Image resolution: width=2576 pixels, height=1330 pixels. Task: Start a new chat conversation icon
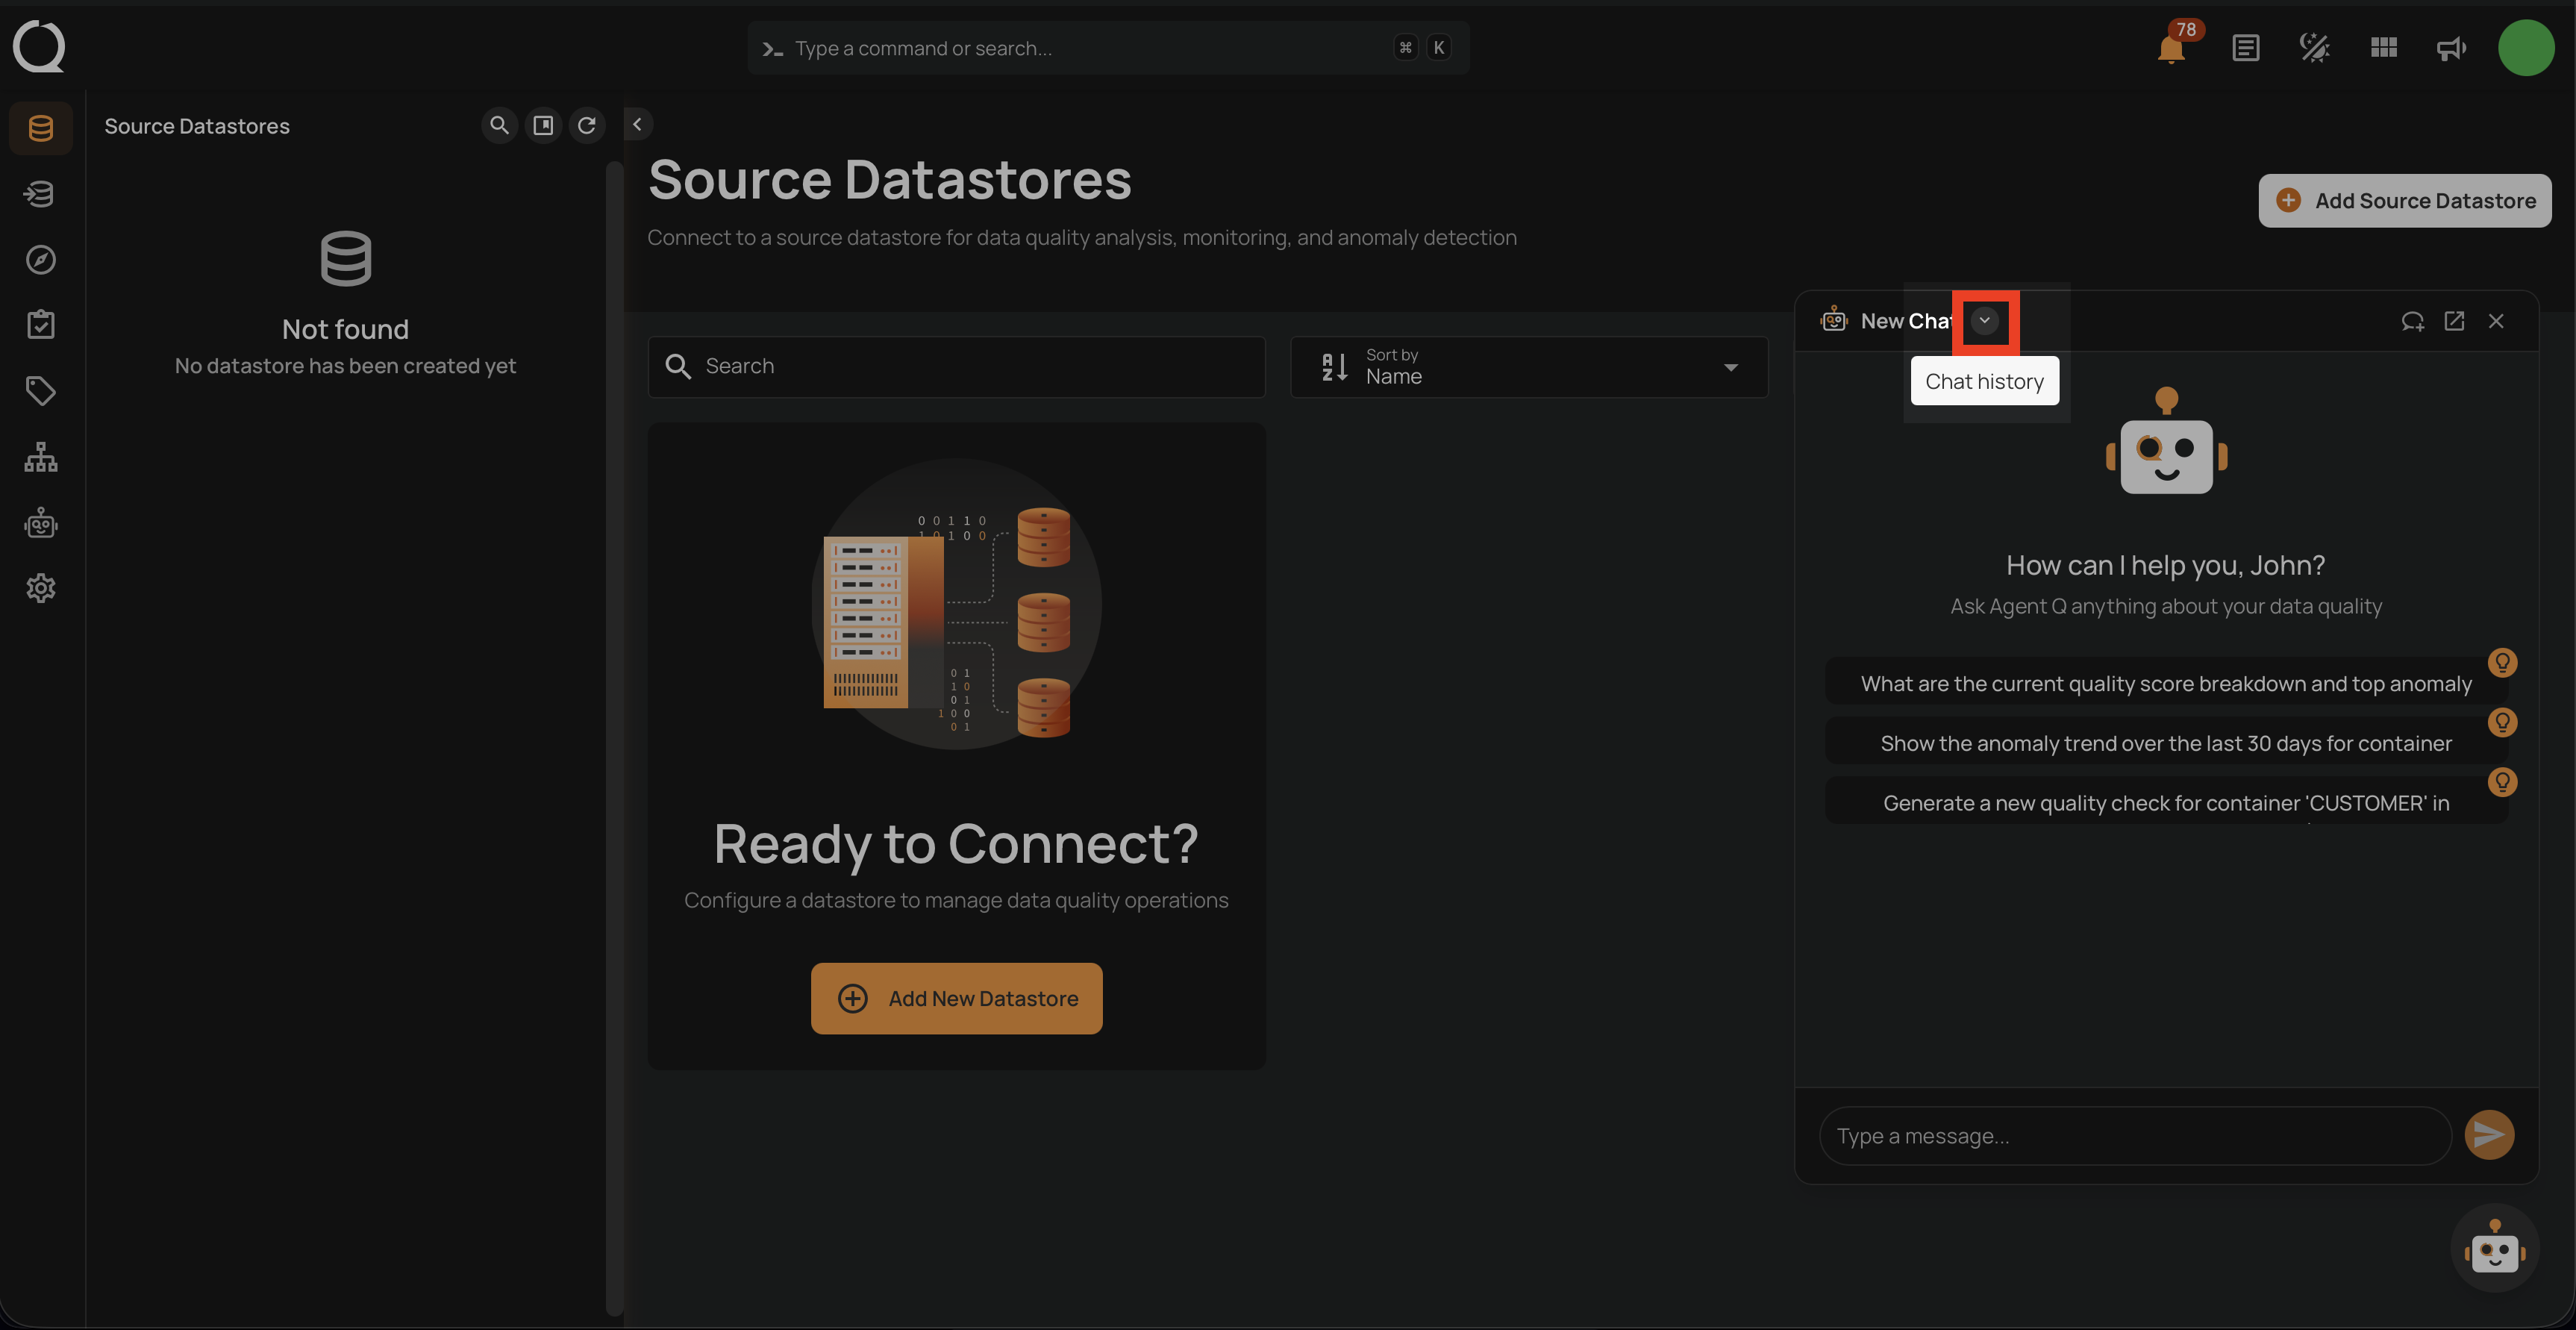(2412, 321)
